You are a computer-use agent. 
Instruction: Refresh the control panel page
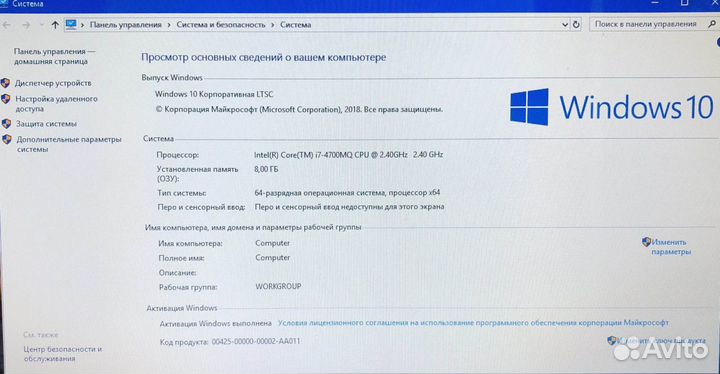click(x=576, y=24)
